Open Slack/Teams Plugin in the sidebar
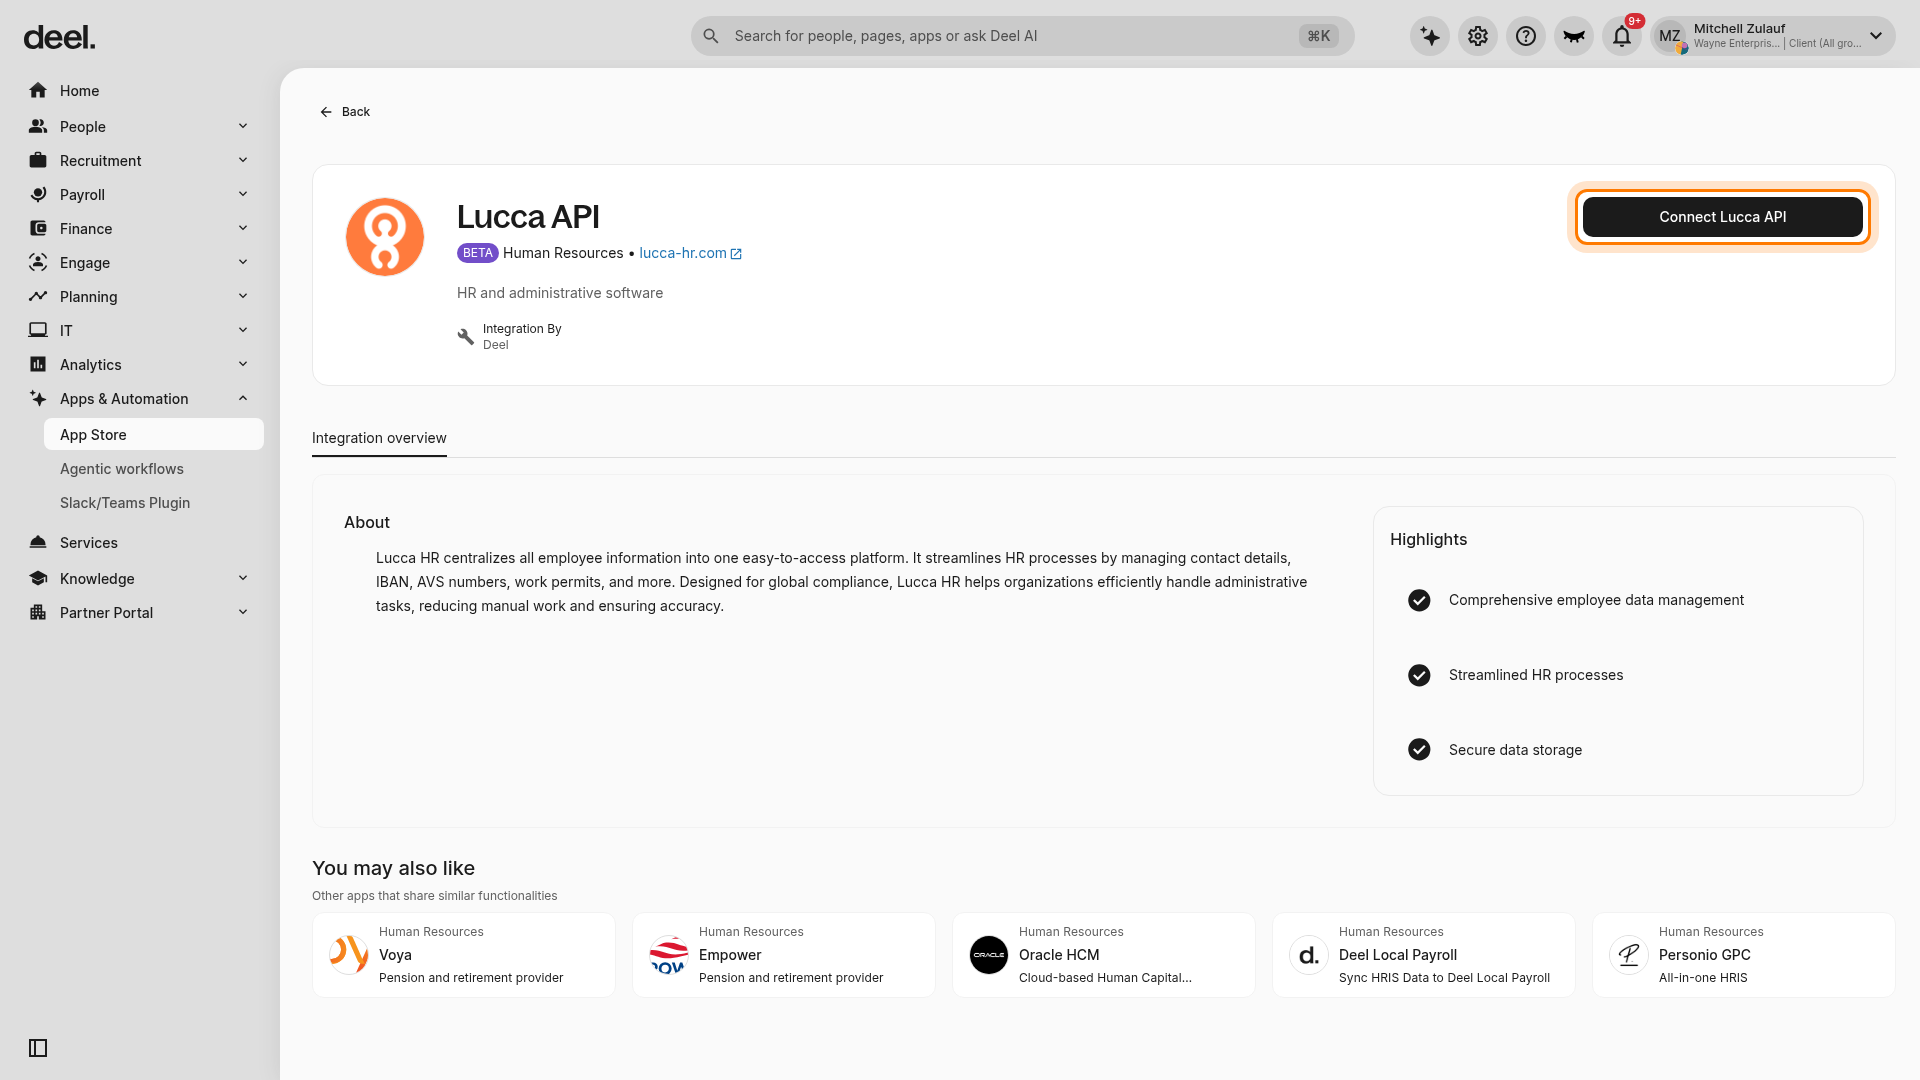1920x1080 pixels. 154,503
